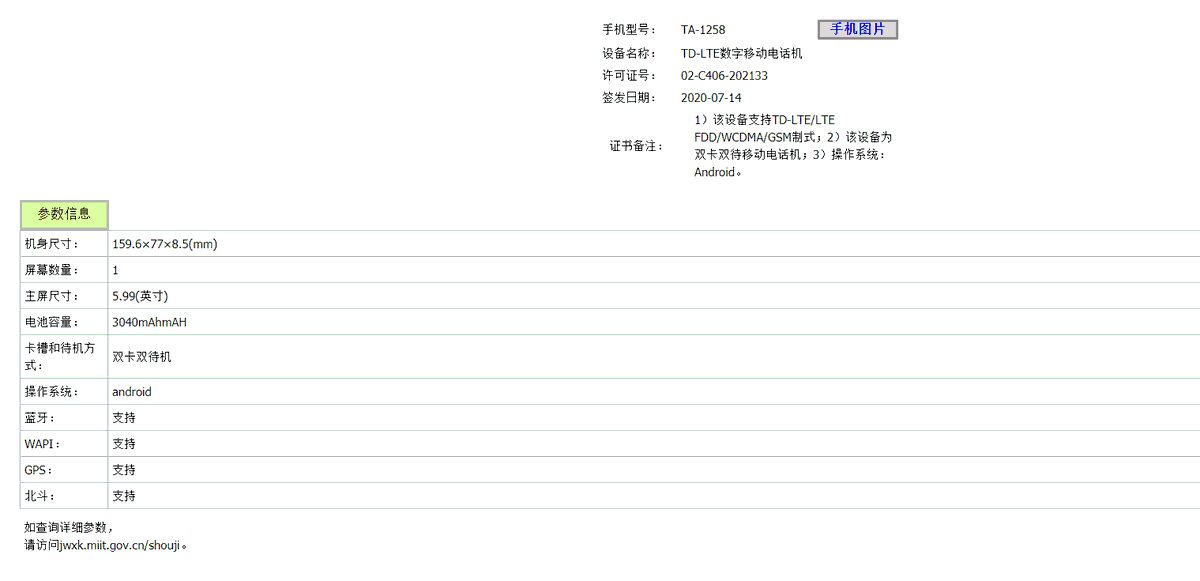Viewport: 1200px width, 581px height.
Task: Click the jwxk.miit.gov.cn/shouji address text
Action: (112, 546)
